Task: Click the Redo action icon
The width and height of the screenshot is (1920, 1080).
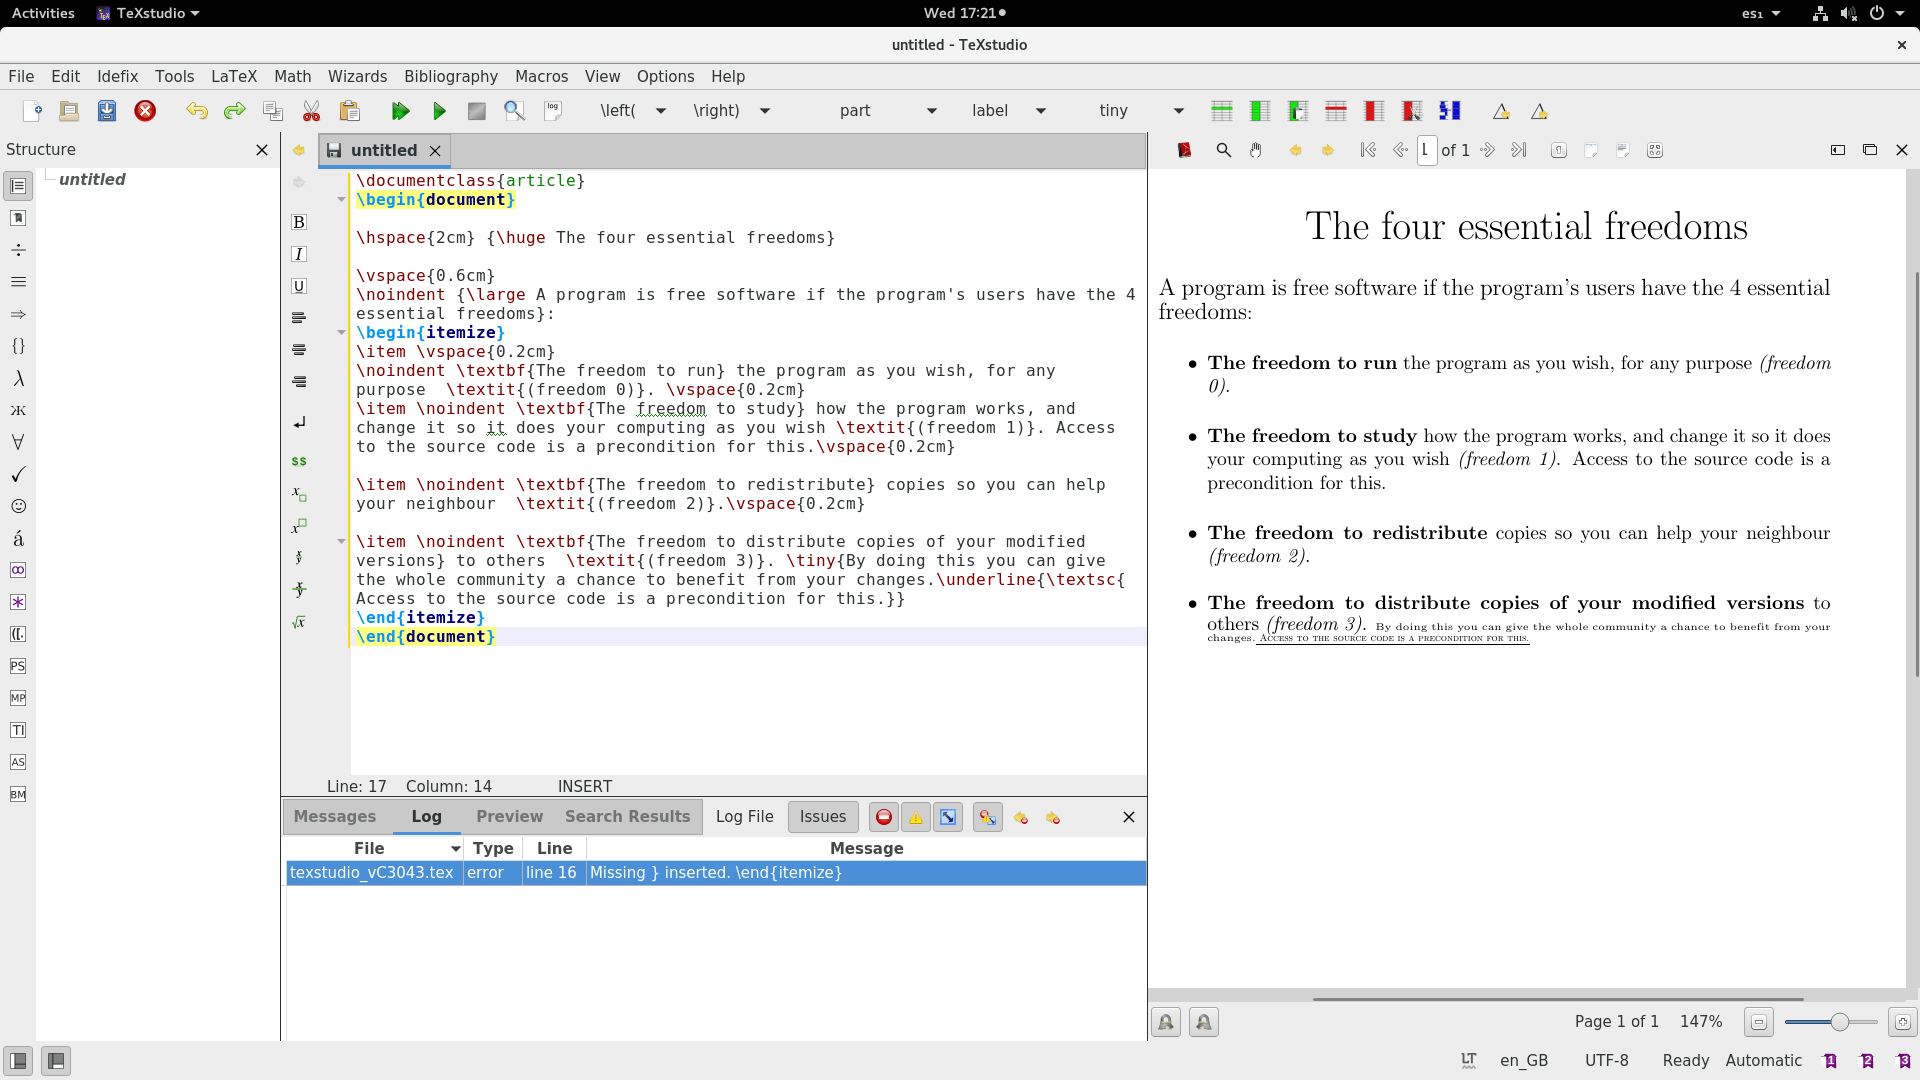Action: 235,111
